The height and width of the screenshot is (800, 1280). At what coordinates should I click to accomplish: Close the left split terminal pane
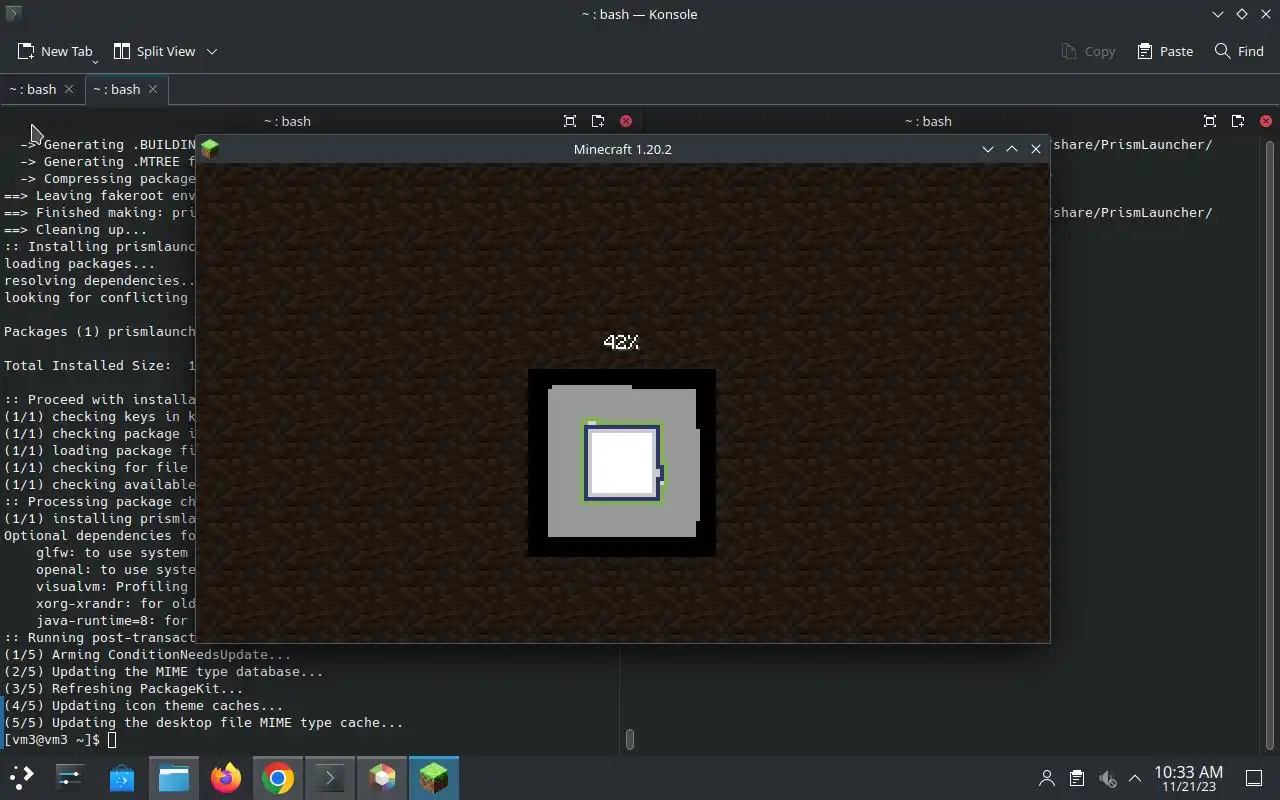[626, 121]
